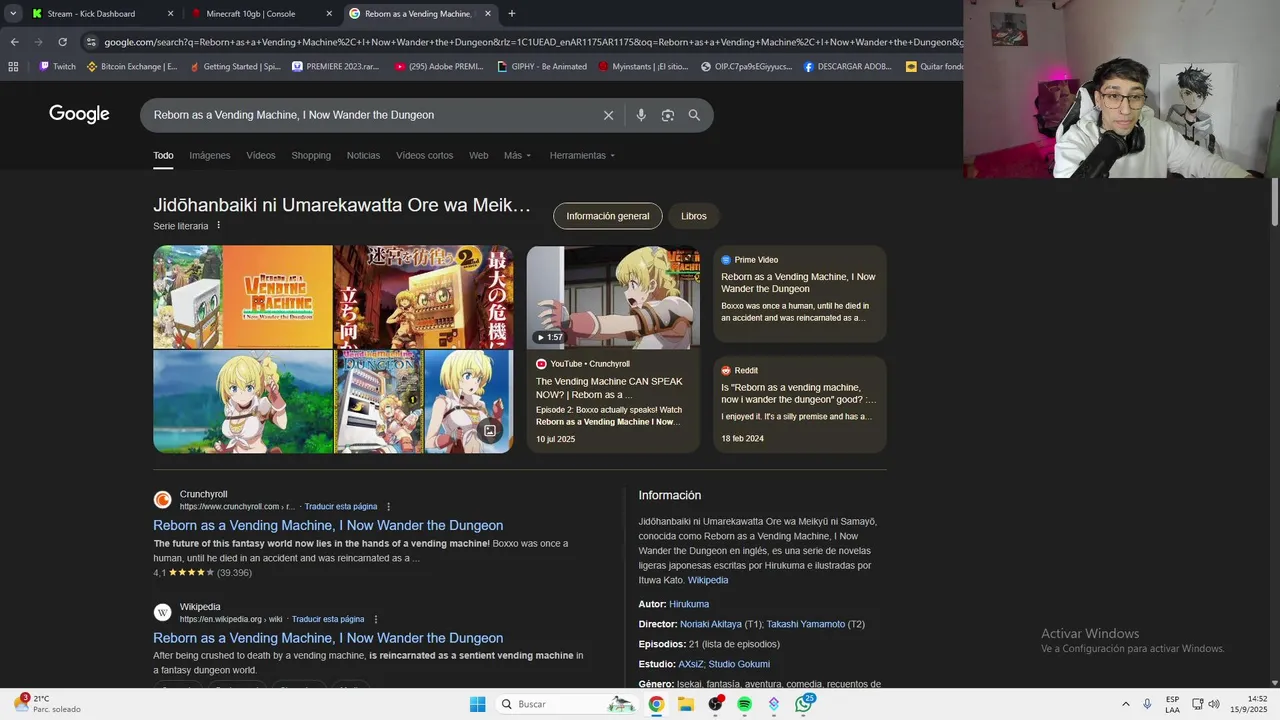Go back with the browser back arrow
Image resolution: width=1280 pixels, height=720 pixels.
(x=14, y=42)
